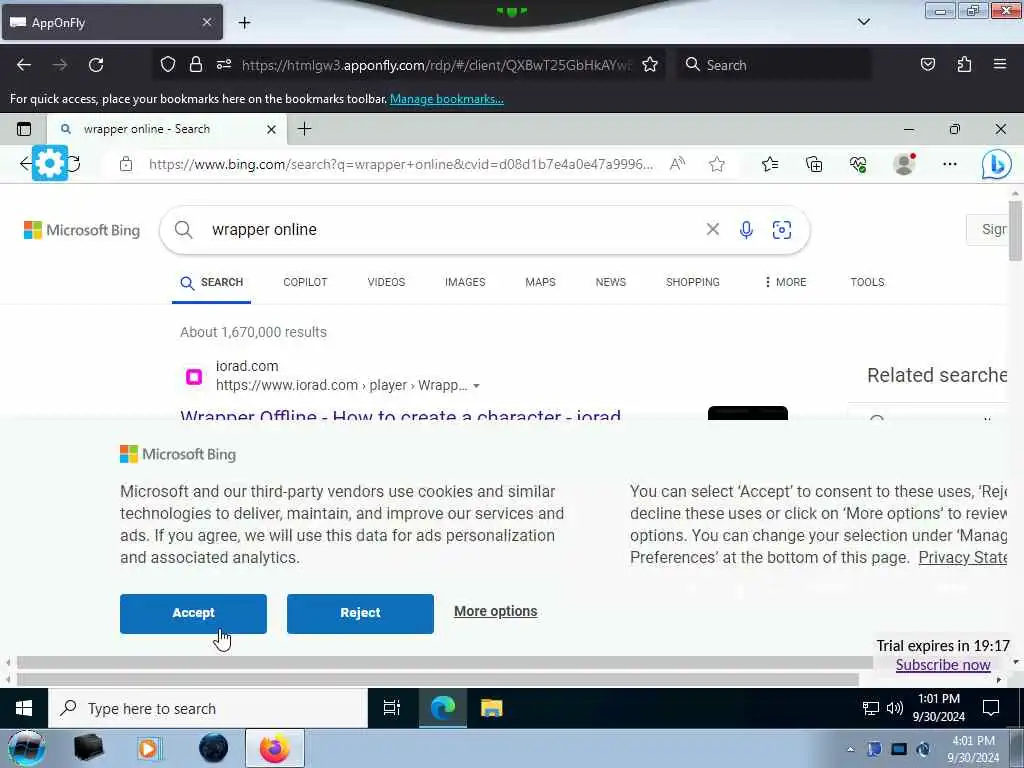The height and width of the screenshot is (768, 1024).
Task: Open Edge tab actions menu icon
Action: click(x=24, y=129)
